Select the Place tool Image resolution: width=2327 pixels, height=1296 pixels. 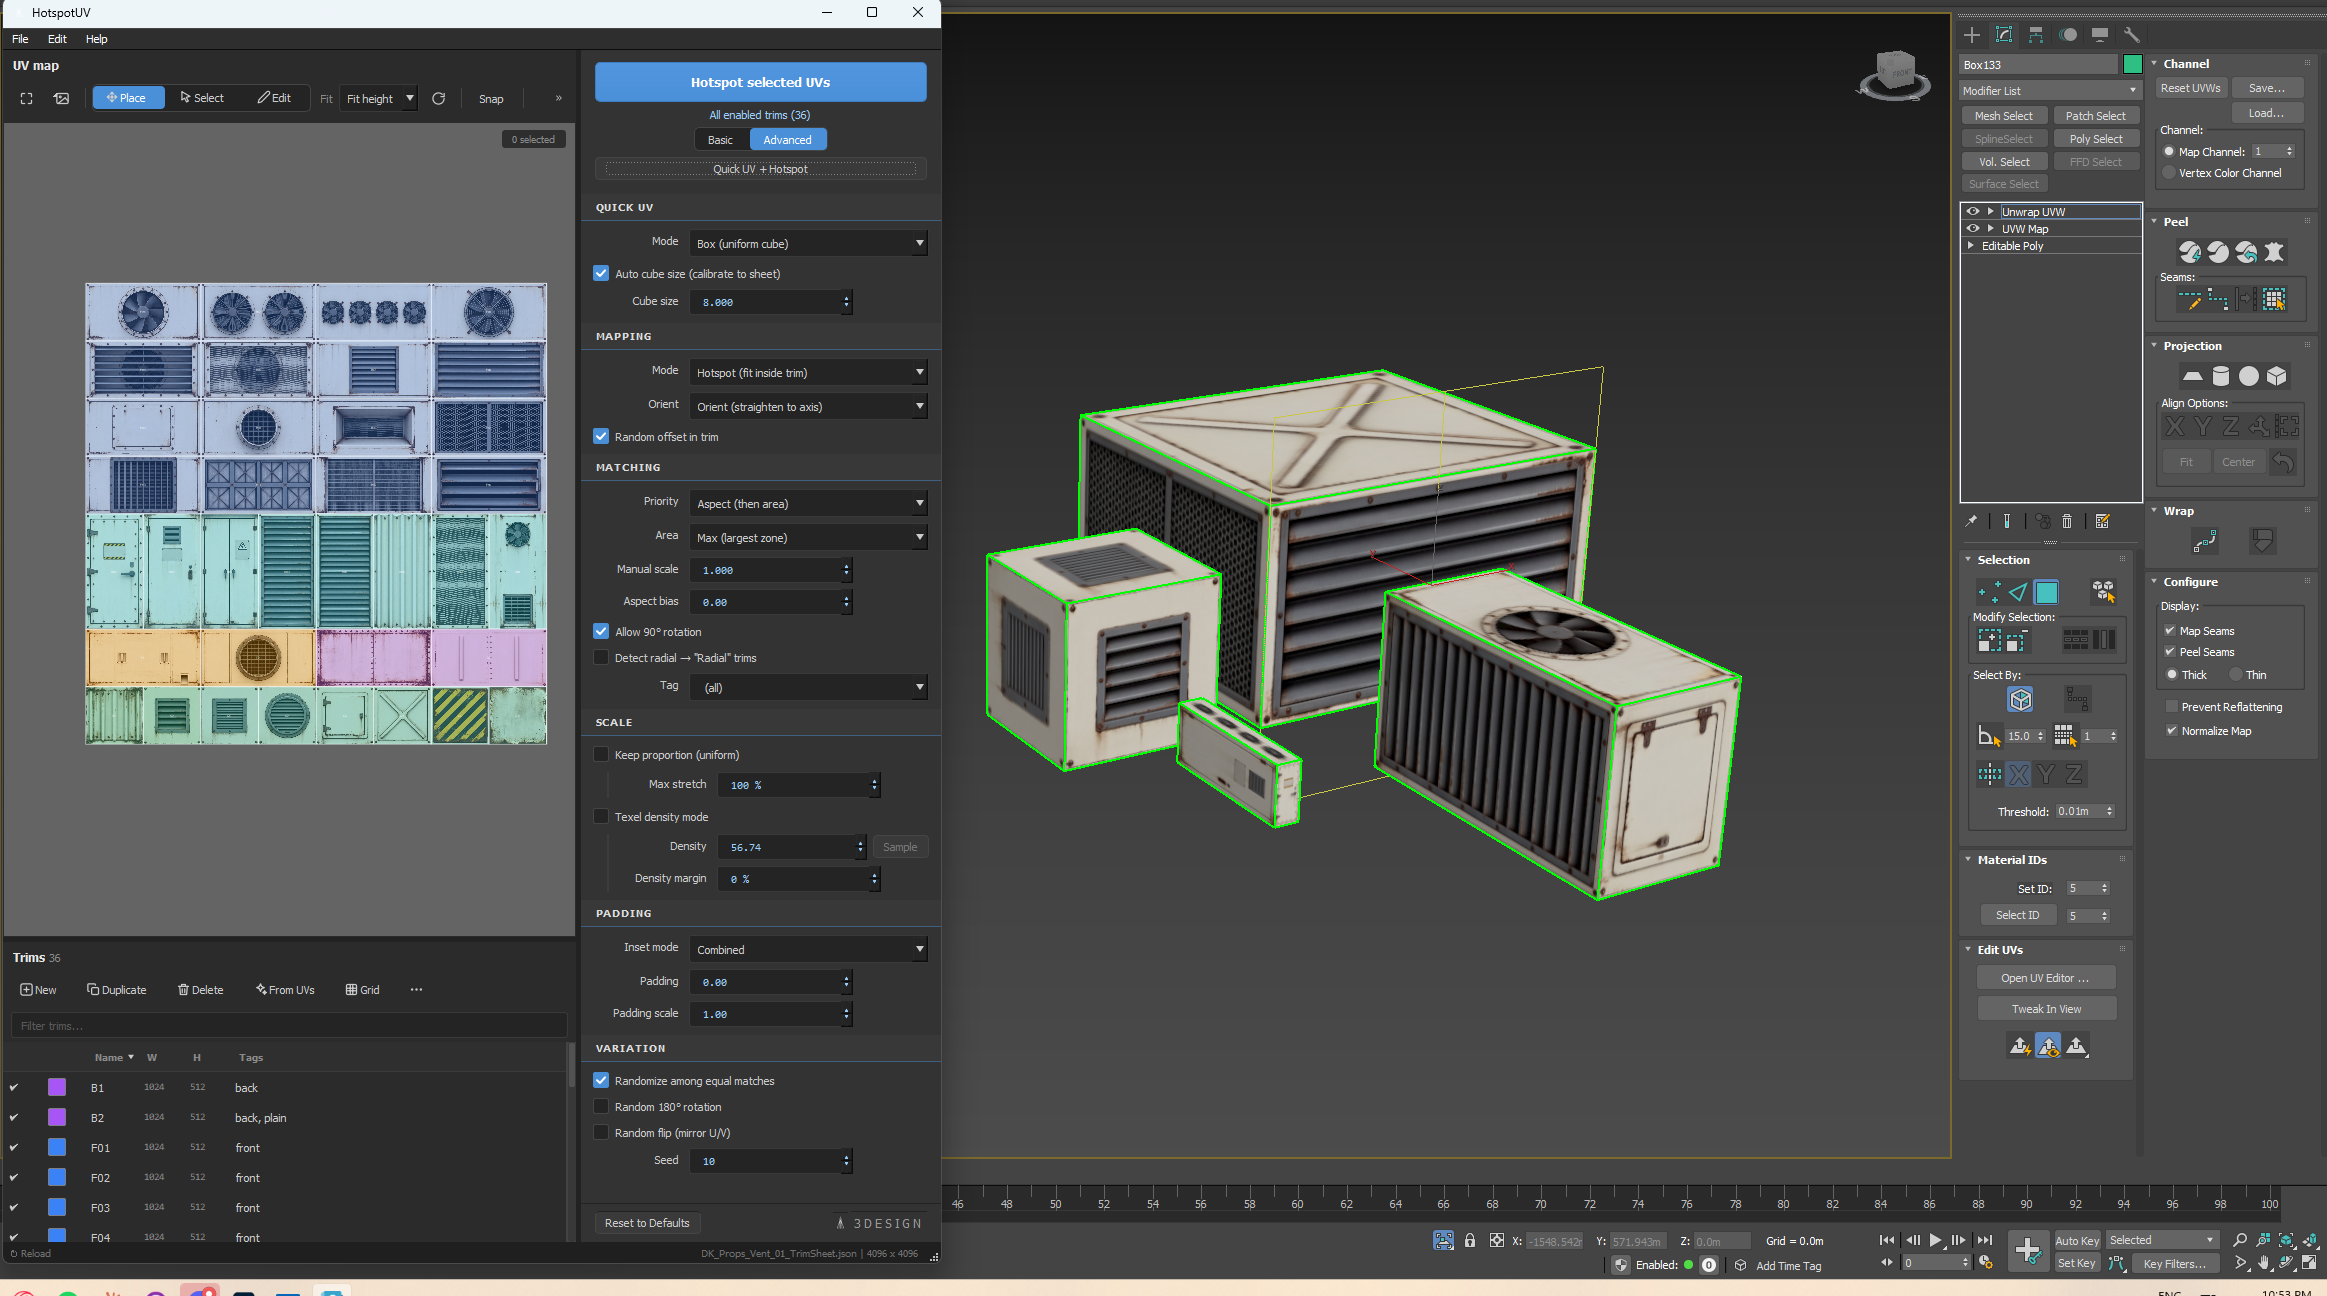pyautogui.click(x=128, y=98)
